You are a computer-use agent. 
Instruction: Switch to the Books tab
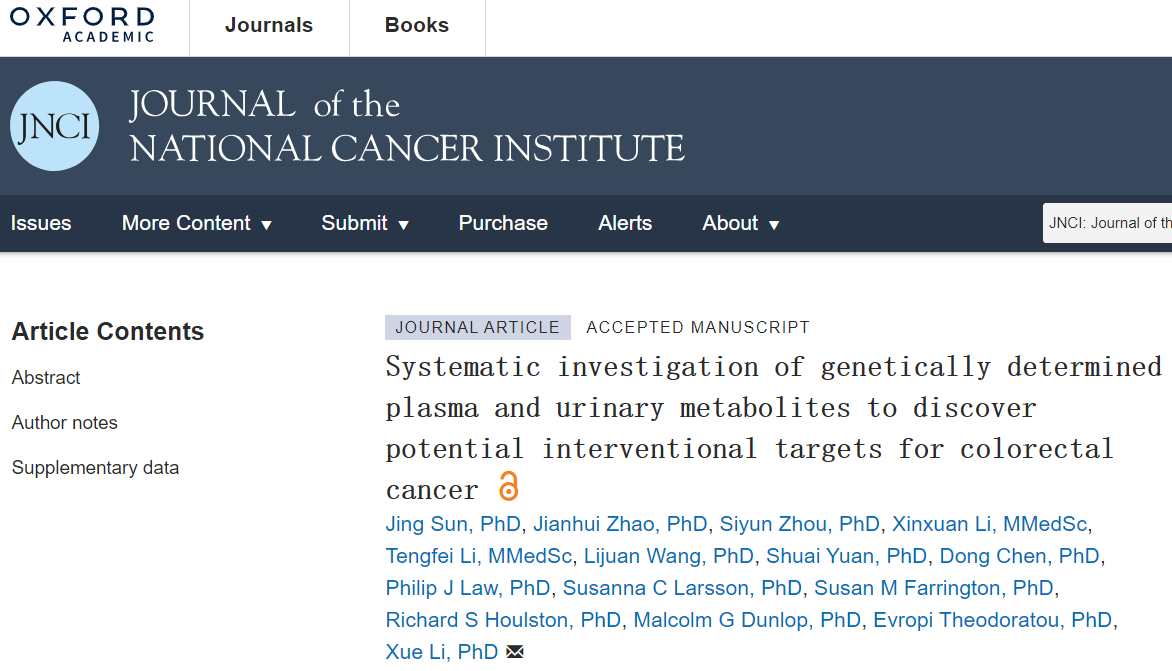[417, 26]
